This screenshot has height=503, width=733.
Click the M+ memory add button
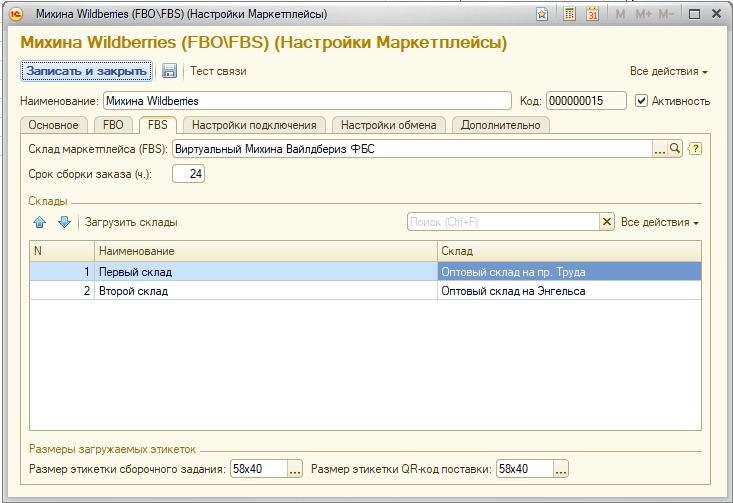pyautogui.click(x=643, y=14)
